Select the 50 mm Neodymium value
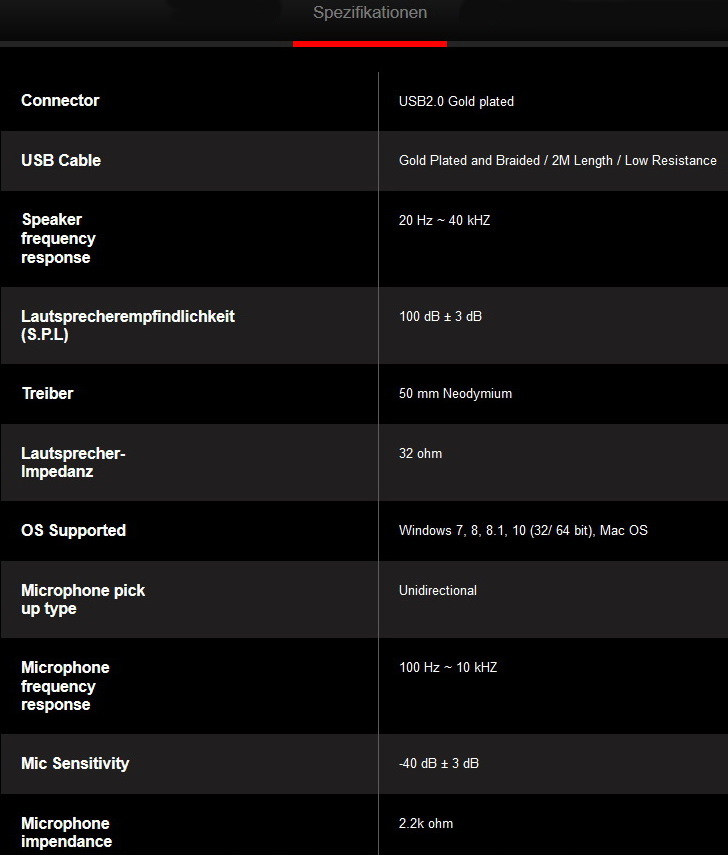 (x=455, y=393)
